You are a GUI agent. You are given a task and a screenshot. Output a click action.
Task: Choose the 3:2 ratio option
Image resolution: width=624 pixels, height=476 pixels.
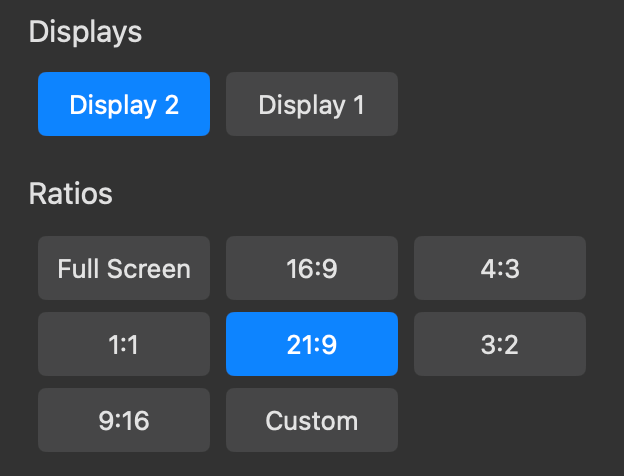(x=500, y=344)
